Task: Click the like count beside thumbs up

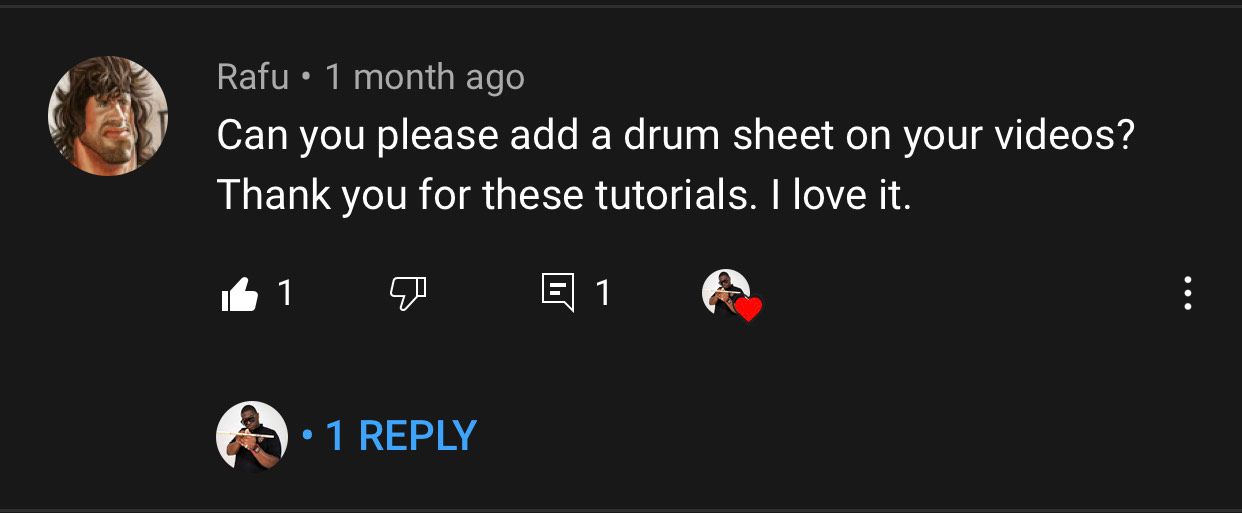Action: (285, 293)
